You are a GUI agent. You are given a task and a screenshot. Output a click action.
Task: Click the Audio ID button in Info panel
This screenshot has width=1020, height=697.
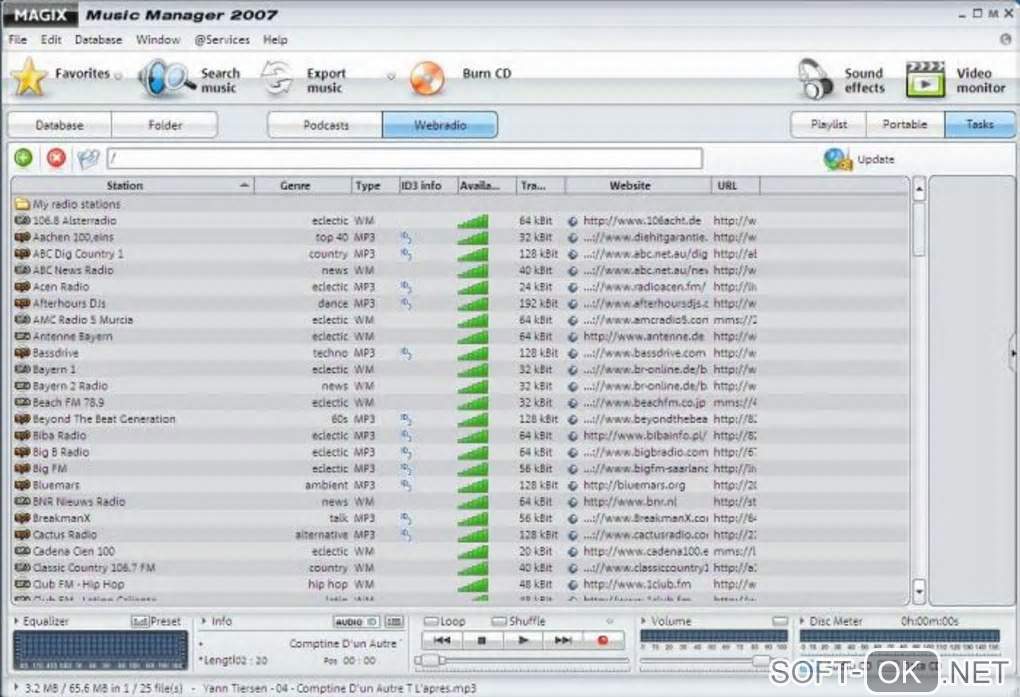[x=356, y=622]
